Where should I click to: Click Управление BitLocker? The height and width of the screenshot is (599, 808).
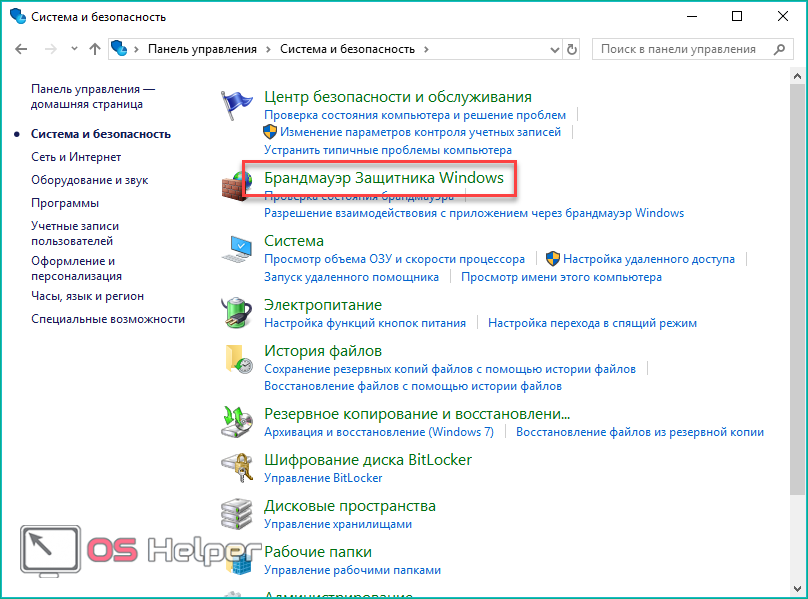point(323,478)
